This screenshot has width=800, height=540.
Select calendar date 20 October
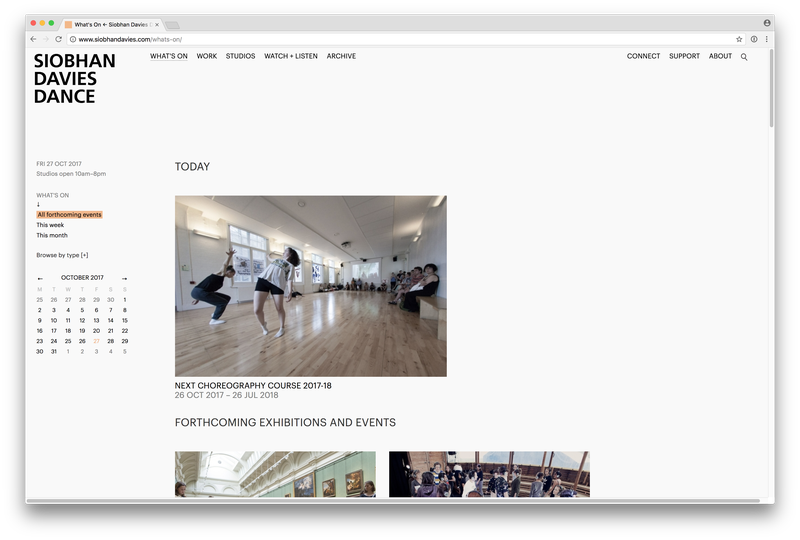(96, 331)
